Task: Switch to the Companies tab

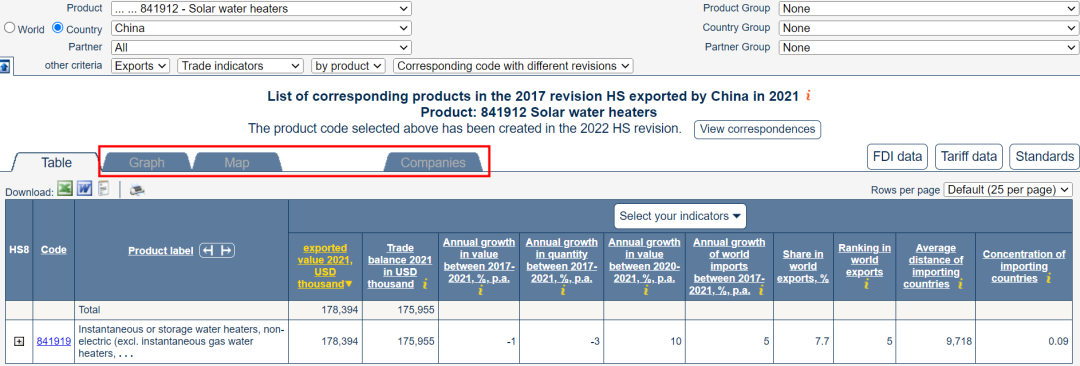Action: click(433, 163)
